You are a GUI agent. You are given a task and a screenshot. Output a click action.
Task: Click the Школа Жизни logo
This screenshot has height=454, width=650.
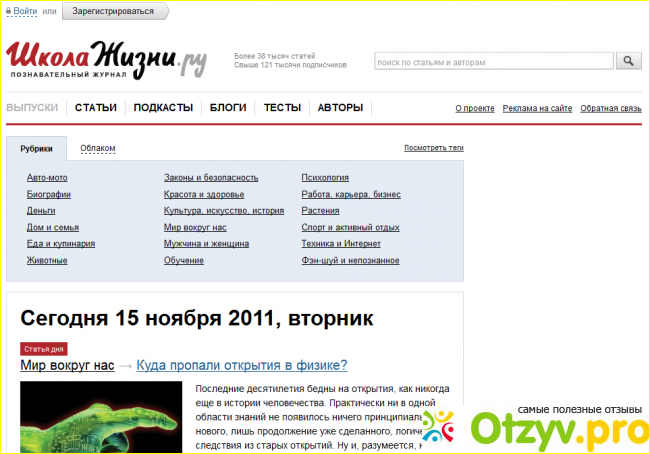coord(106,60)
